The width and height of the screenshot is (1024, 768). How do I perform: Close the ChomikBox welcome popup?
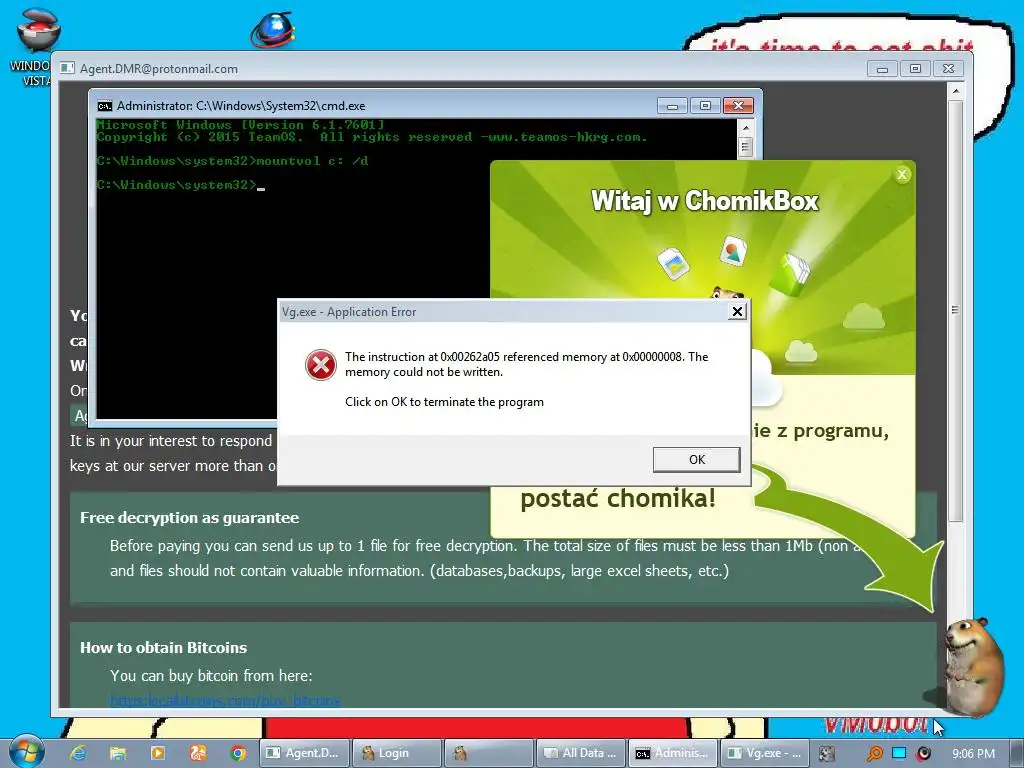pos(902,174)
